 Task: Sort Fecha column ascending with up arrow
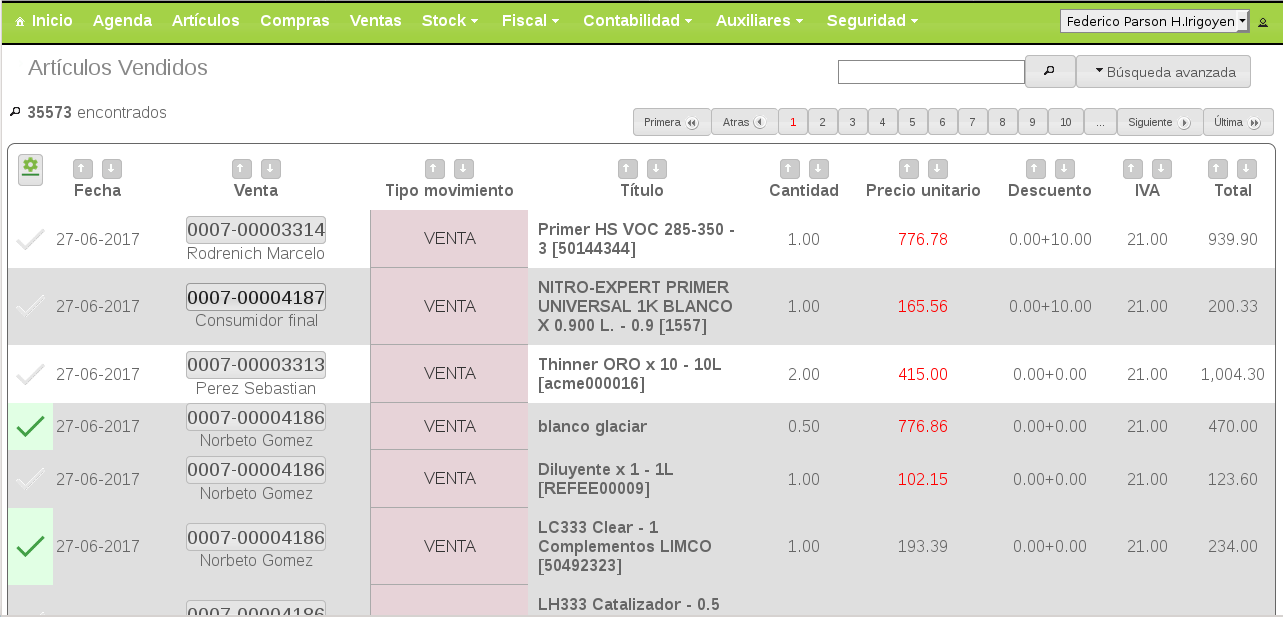[x=83, y=169]
